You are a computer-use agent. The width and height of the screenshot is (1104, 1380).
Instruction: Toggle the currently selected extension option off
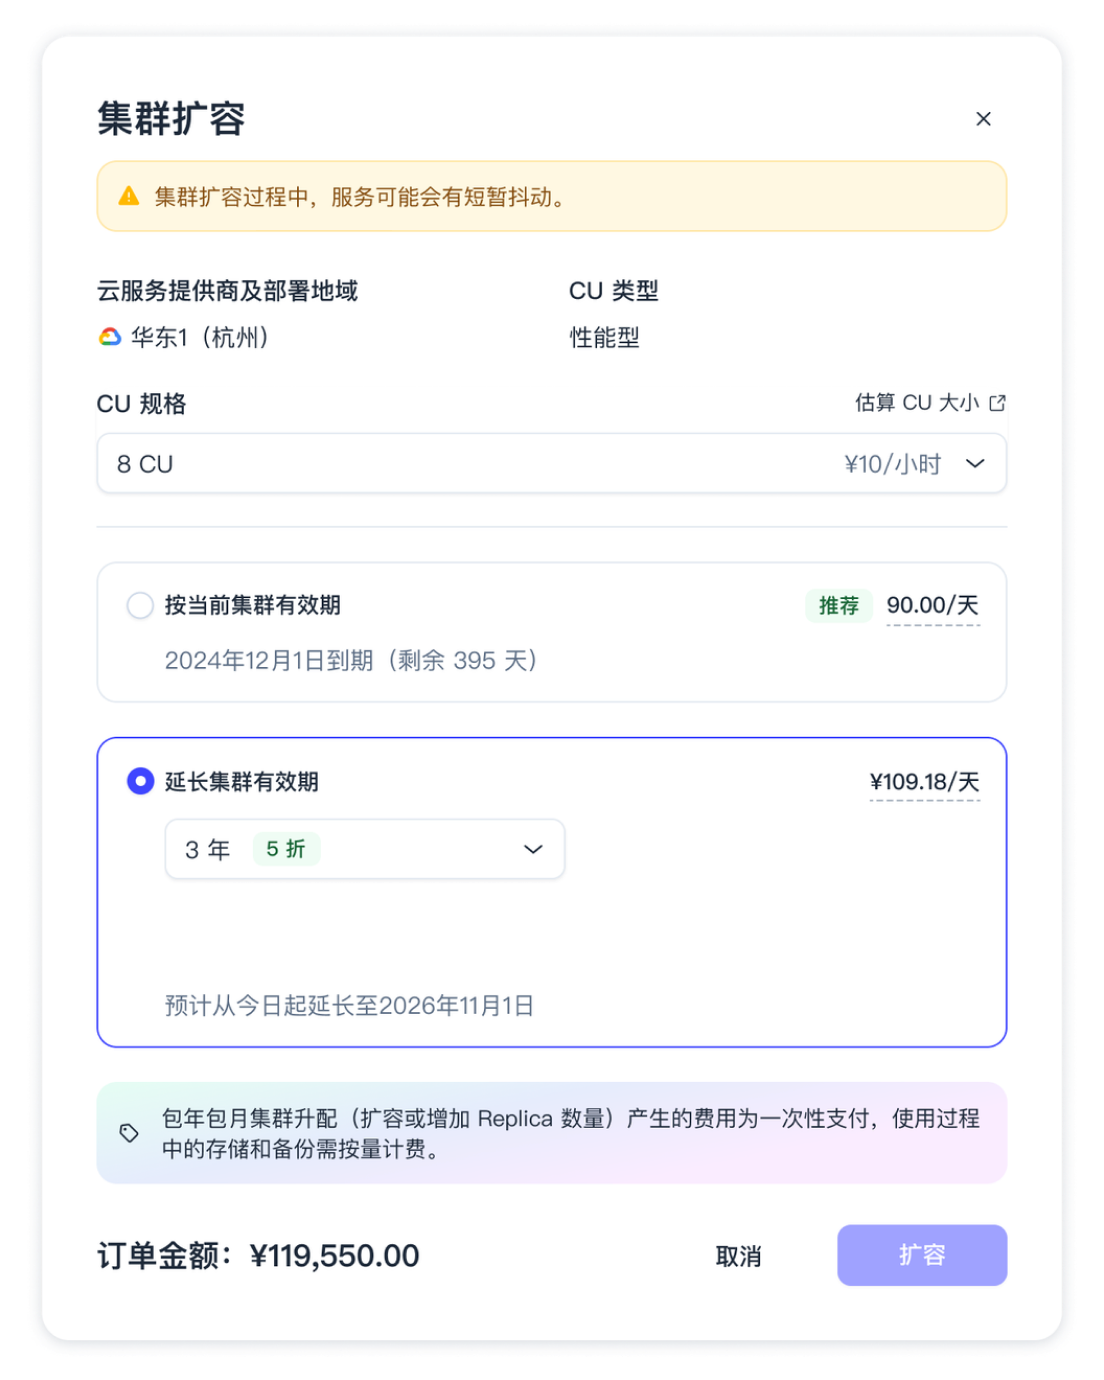point(140,783)
